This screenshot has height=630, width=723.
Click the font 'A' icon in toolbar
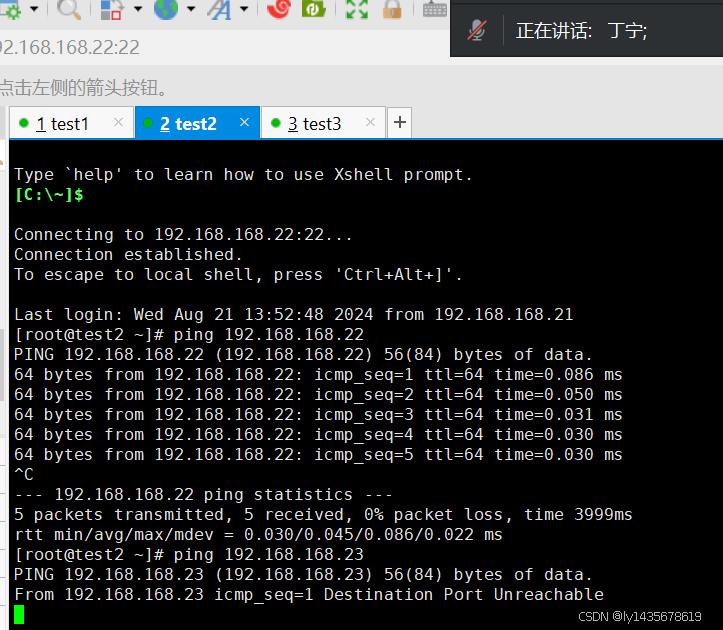pos(217,10)
